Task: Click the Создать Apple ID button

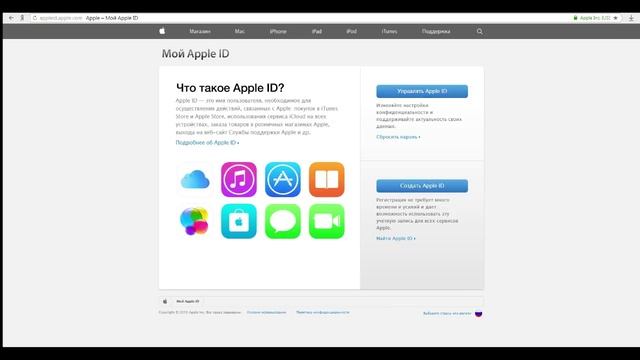Action: coord(422,186)
